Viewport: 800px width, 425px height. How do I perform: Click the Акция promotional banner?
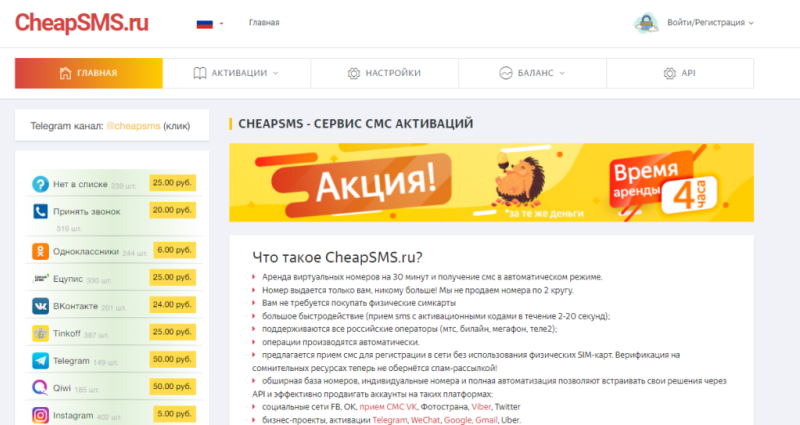click(491, 183)
